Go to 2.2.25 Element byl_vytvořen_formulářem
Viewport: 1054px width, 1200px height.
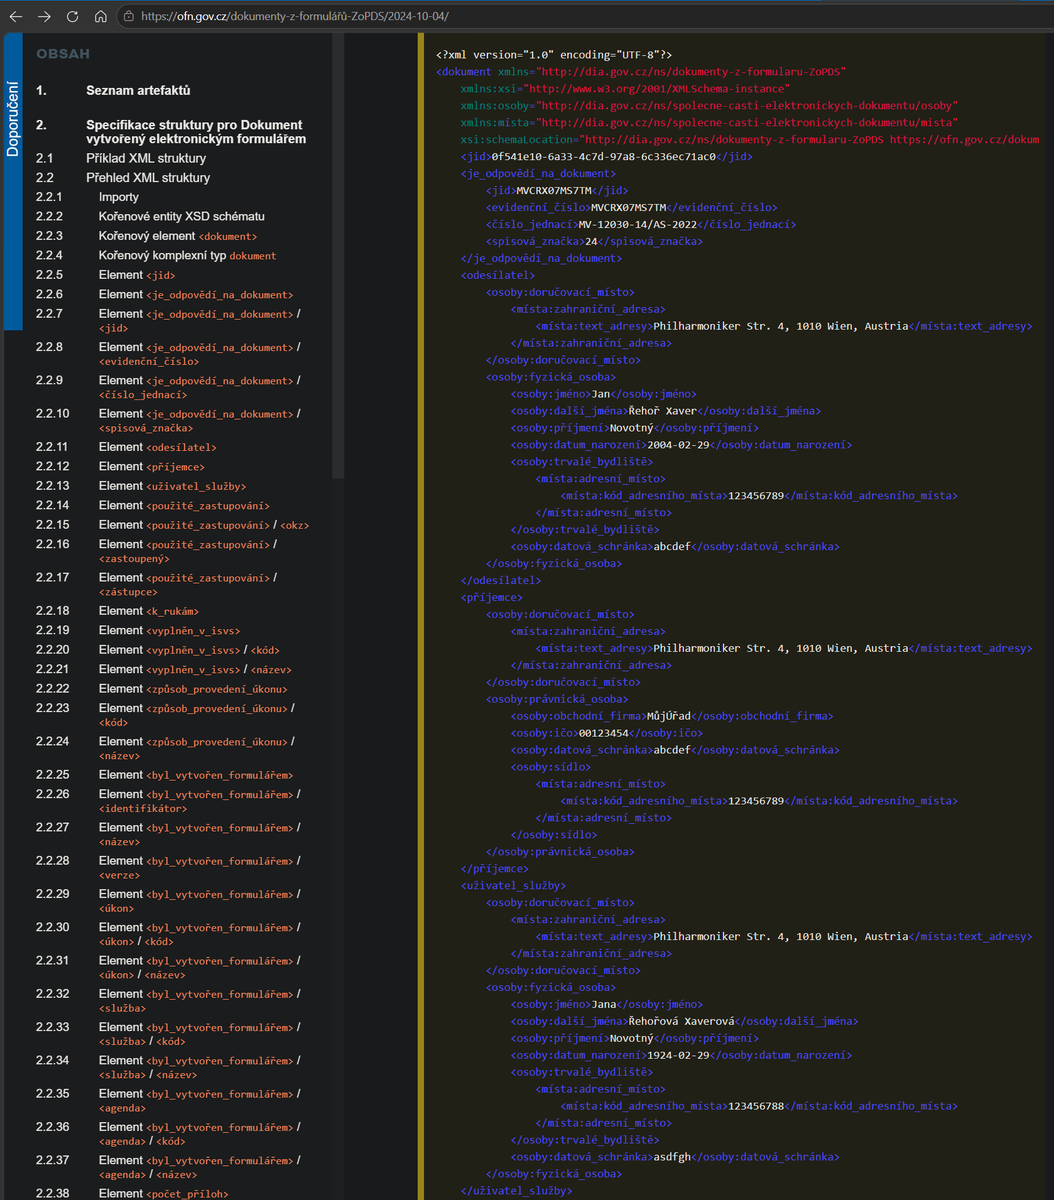pos(196,775)
